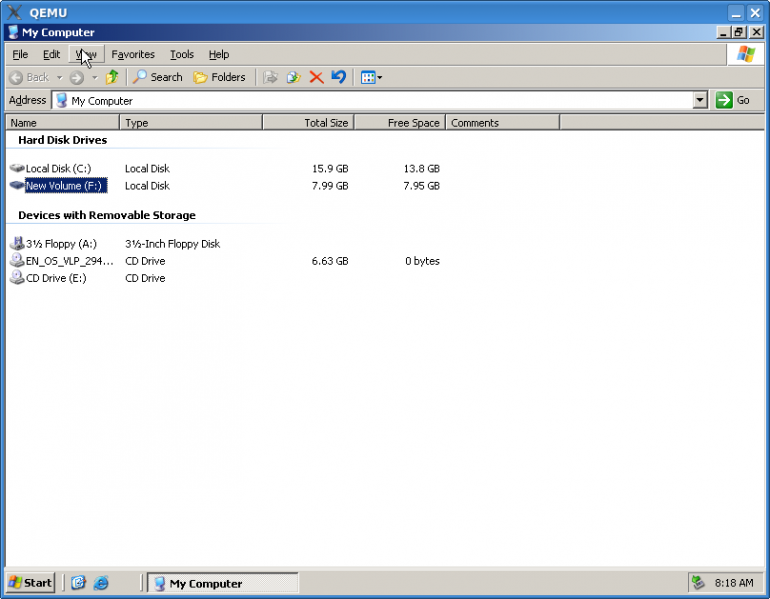Select the CD Drive (E:) item

tap(55, 278)
